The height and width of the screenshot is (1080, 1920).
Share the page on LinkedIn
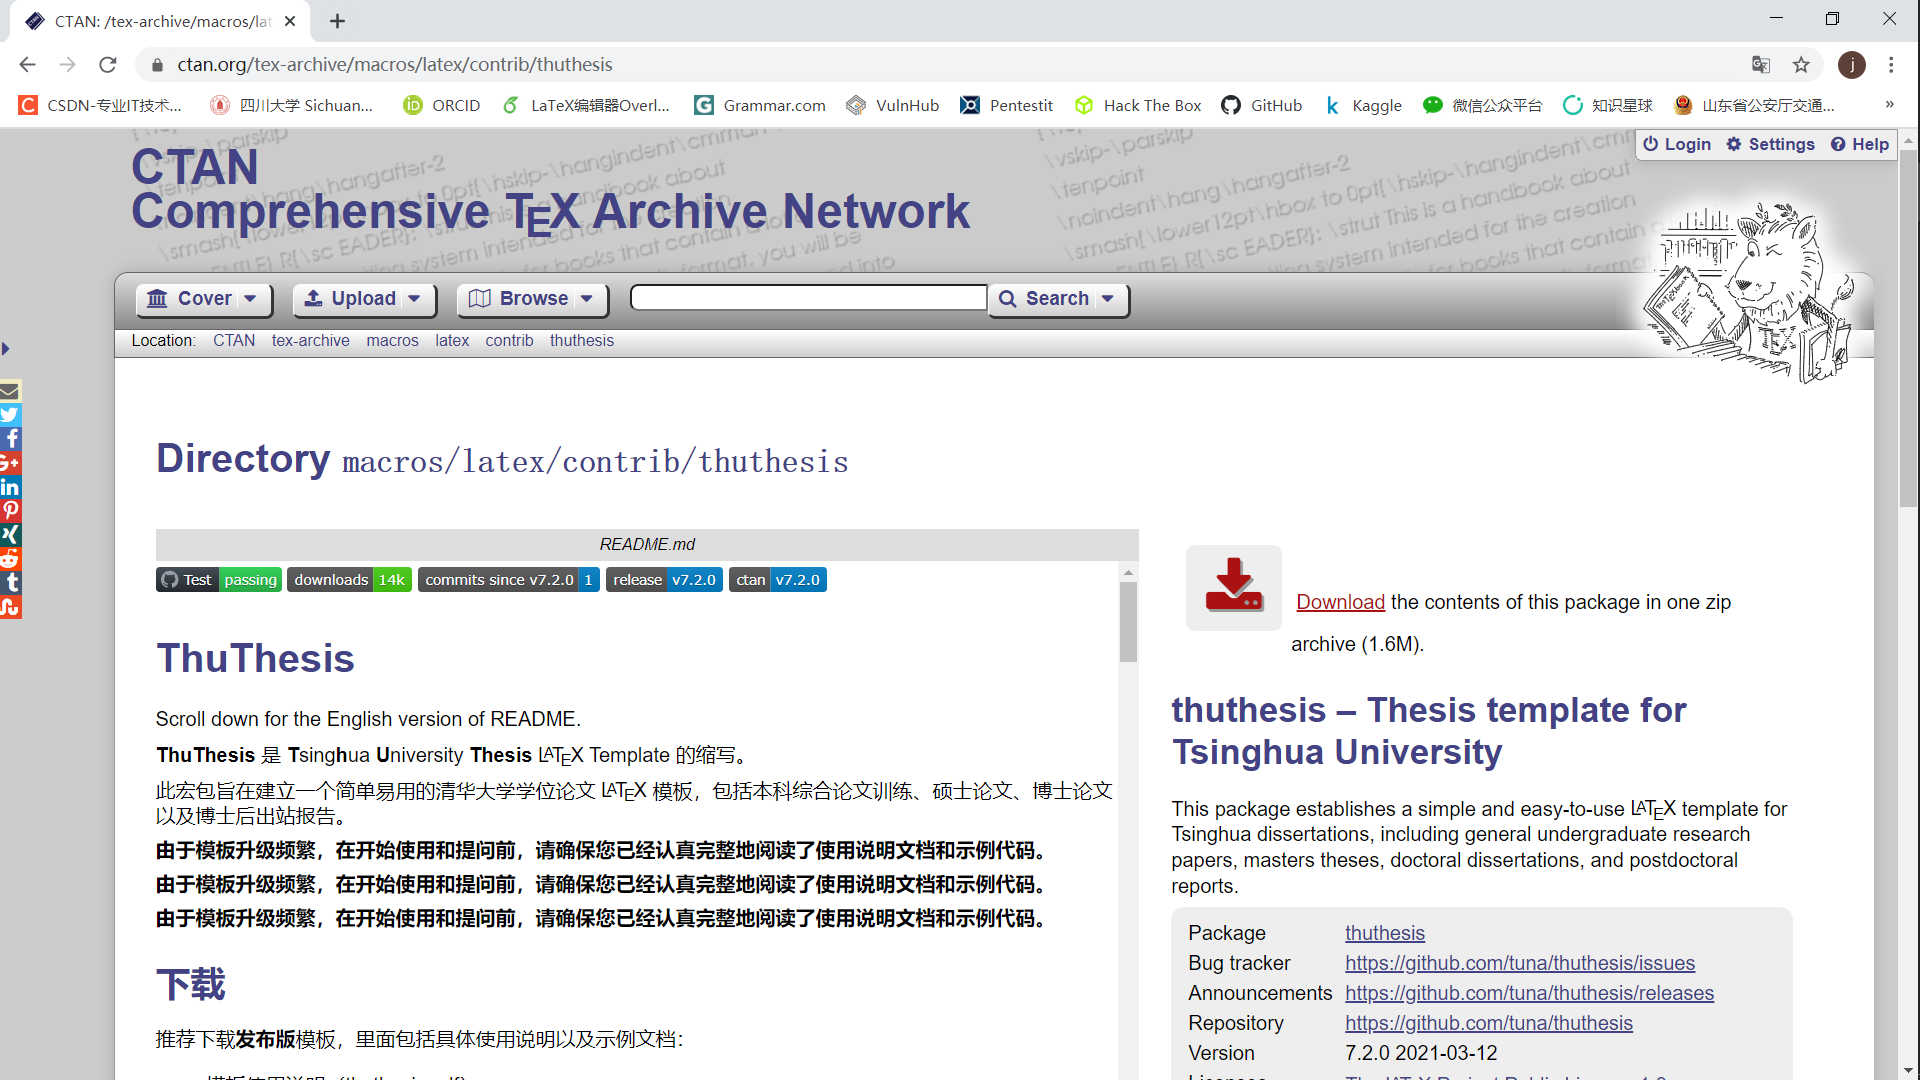coord(10,487)
